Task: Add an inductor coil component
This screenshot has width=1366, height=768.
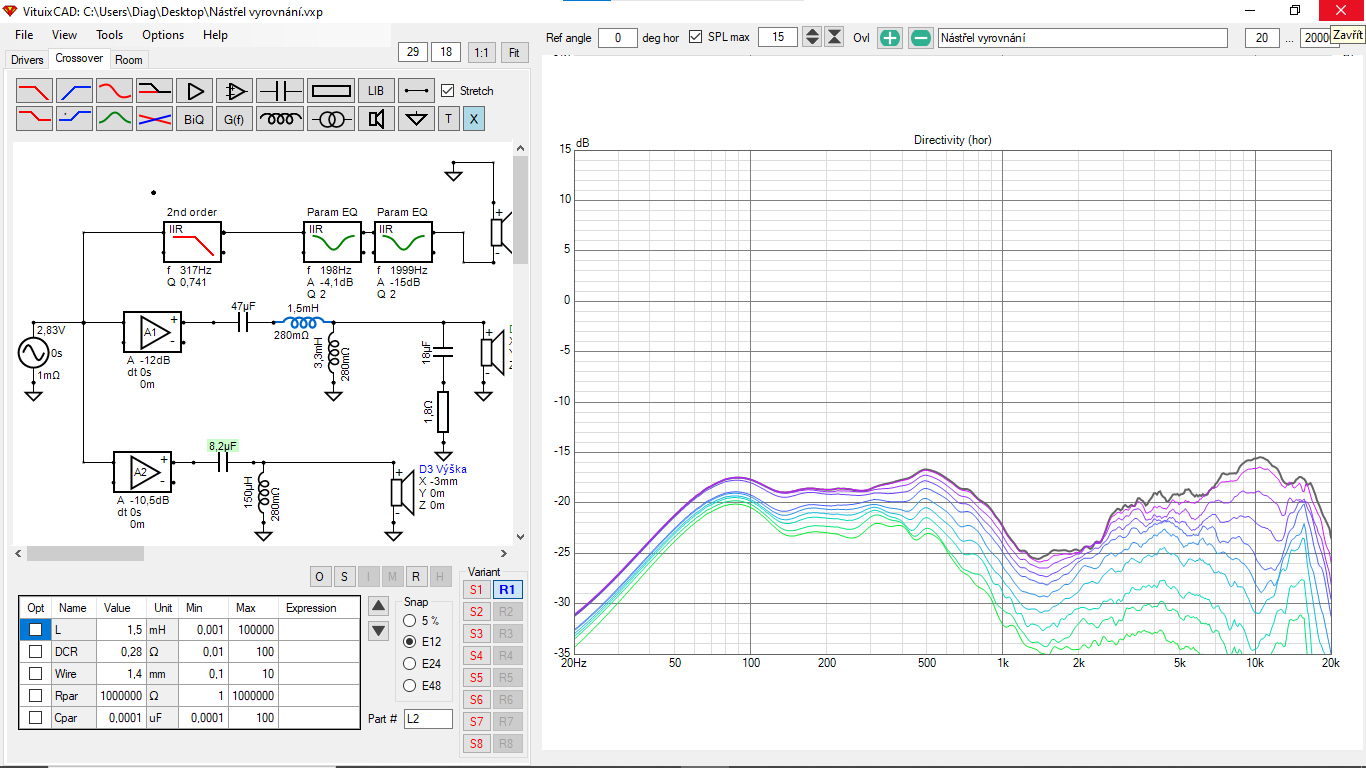Action: pos(281,119)
